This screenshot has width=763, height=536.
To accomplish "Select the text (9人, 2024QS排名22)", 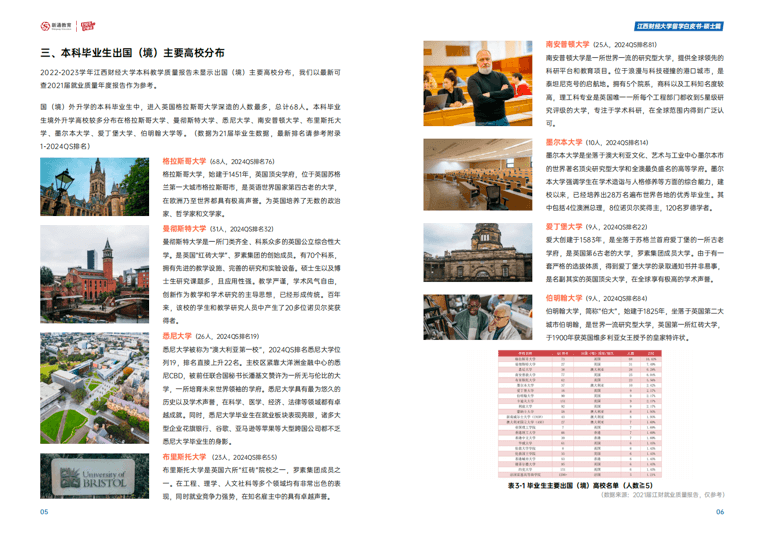I will coord(616,227).
